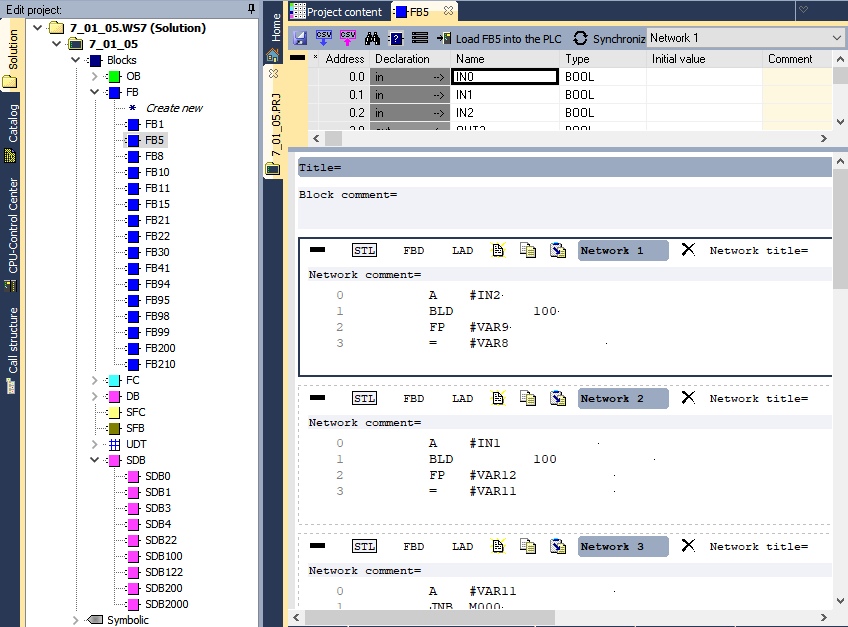848x627 pixels.
Task: Click the Synchronize button
Action: click(609, 38)
